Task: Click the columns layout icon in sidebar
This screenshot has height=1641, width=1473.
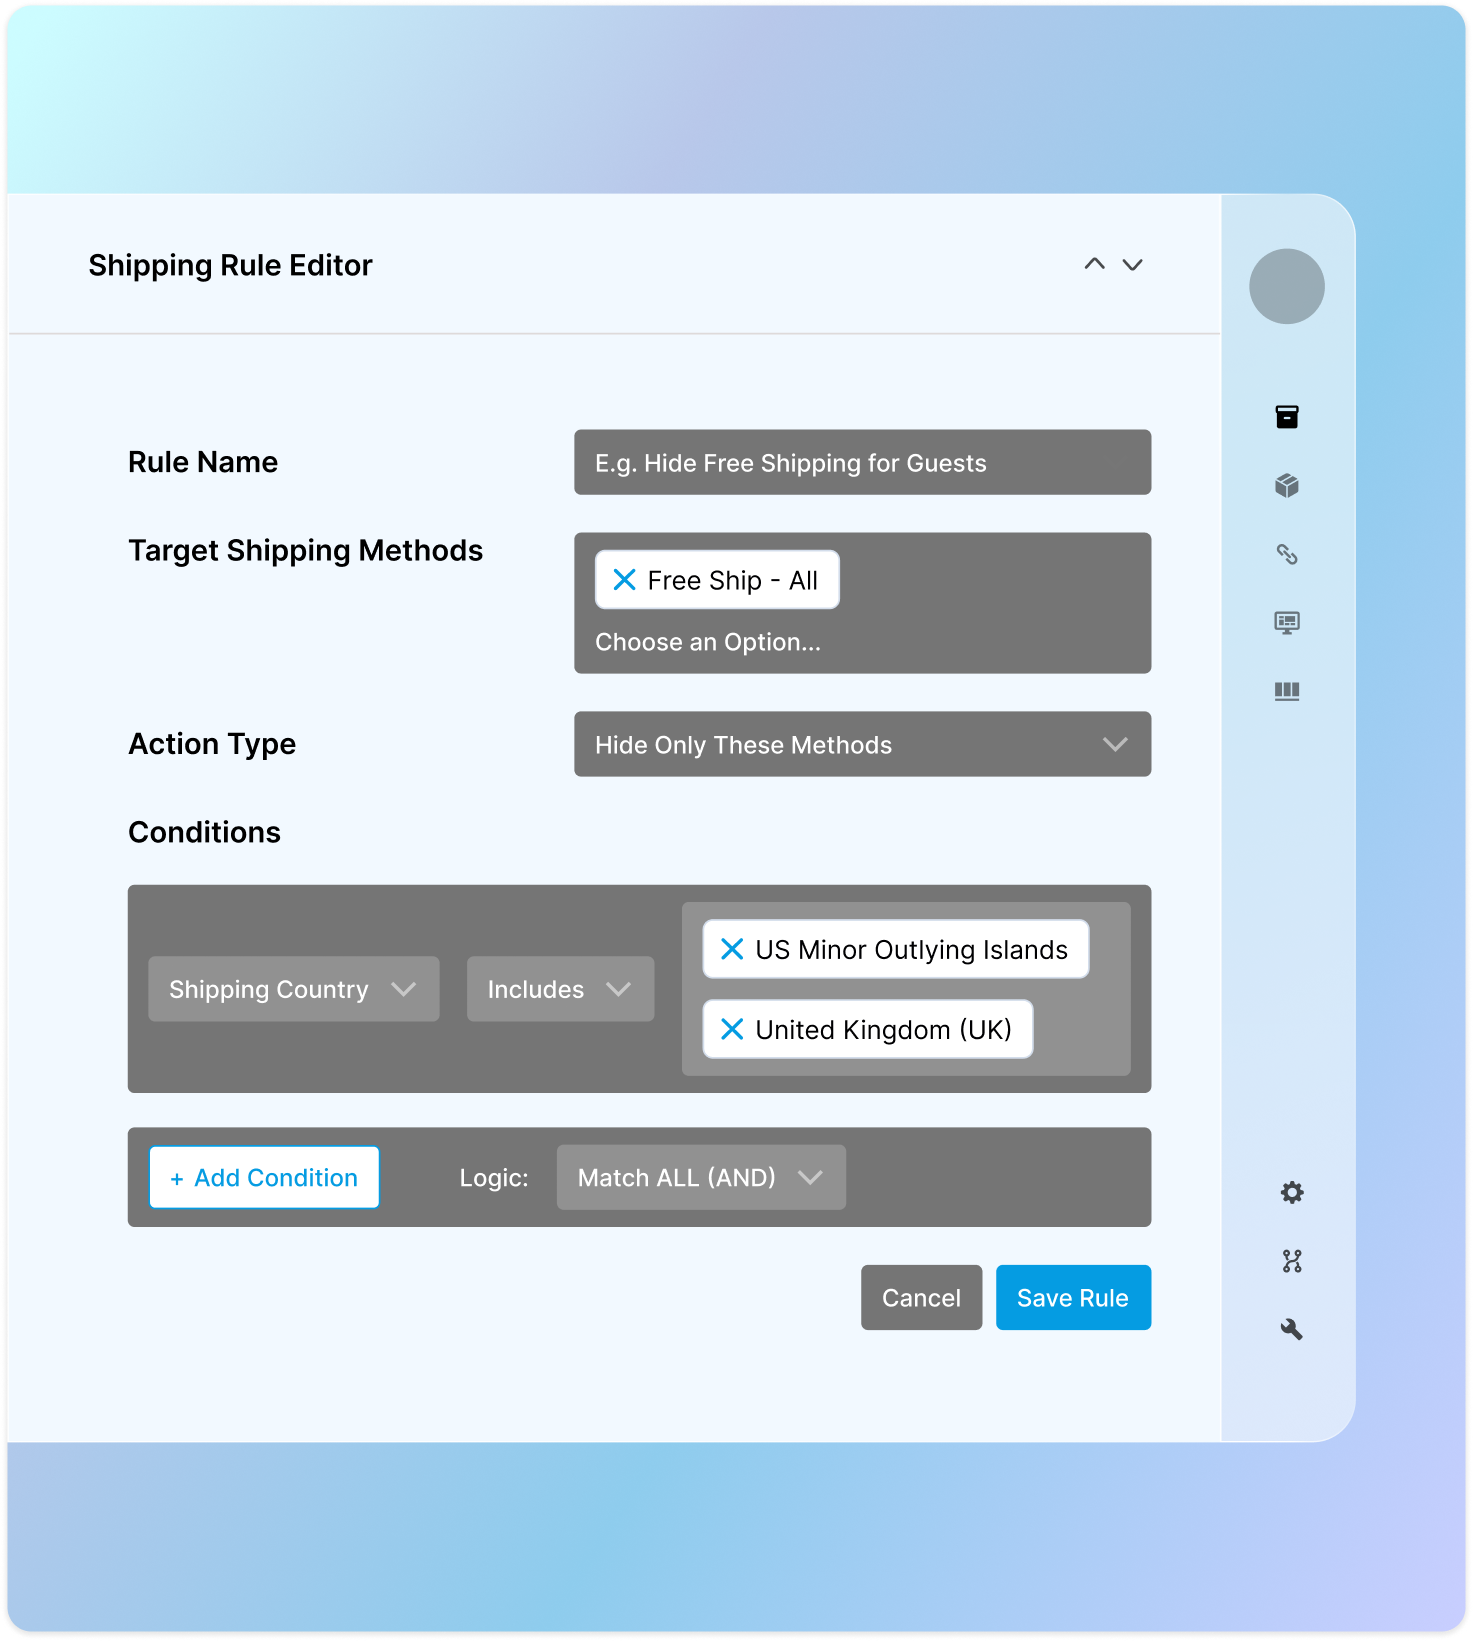Action: pos(1287,691)
